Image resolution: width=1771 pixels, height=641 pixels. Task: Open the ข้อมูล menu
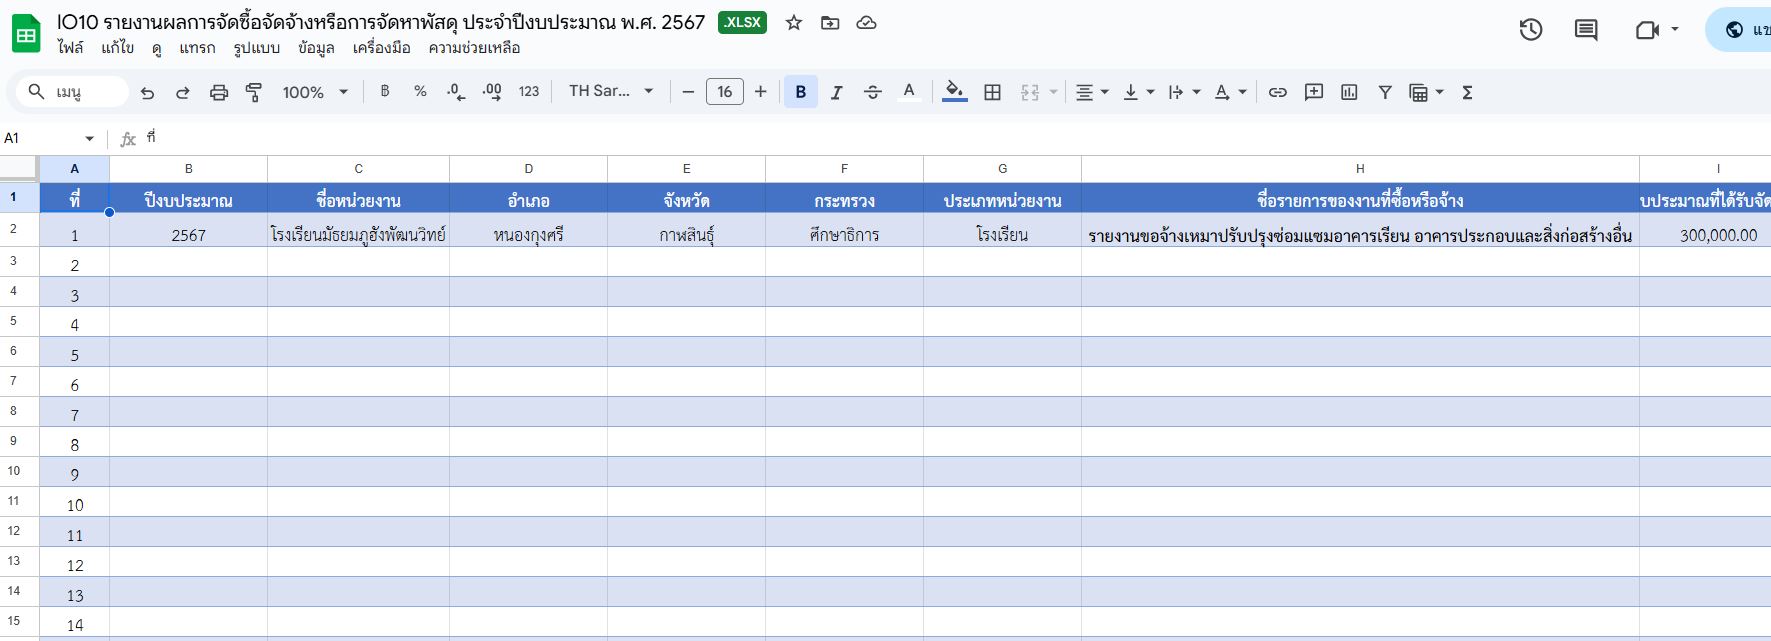316,48
